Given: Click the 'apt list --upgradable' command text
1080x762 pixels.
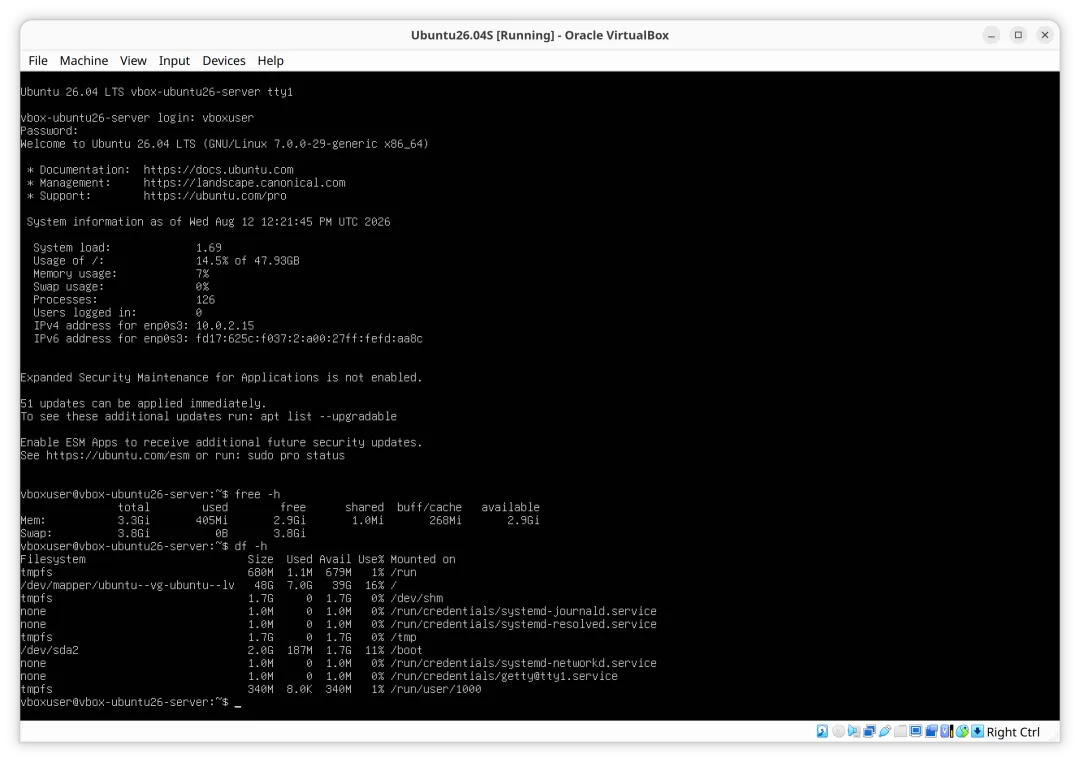Looking at the screenshot, I should click(x=329, y=416).
